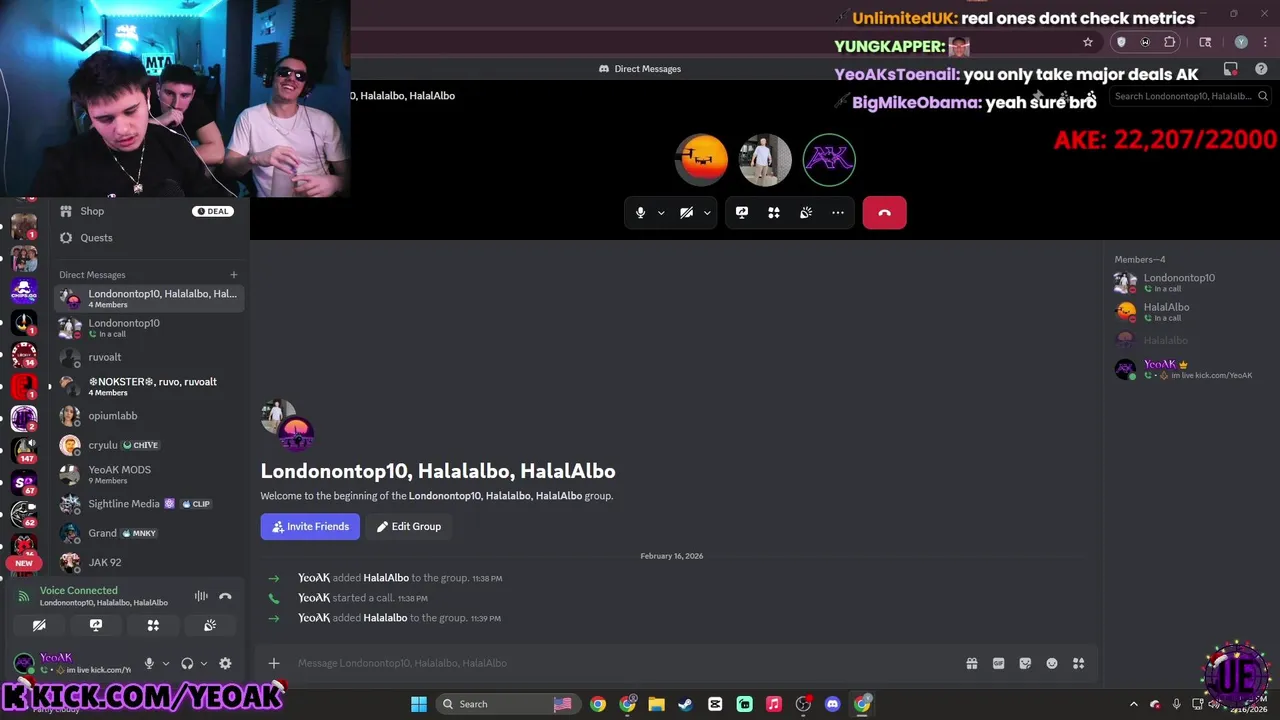Image resolution: width=1280 pixels, height=720 pixels.
Task: Open Windows Start menu
Action: click(418, 704)
